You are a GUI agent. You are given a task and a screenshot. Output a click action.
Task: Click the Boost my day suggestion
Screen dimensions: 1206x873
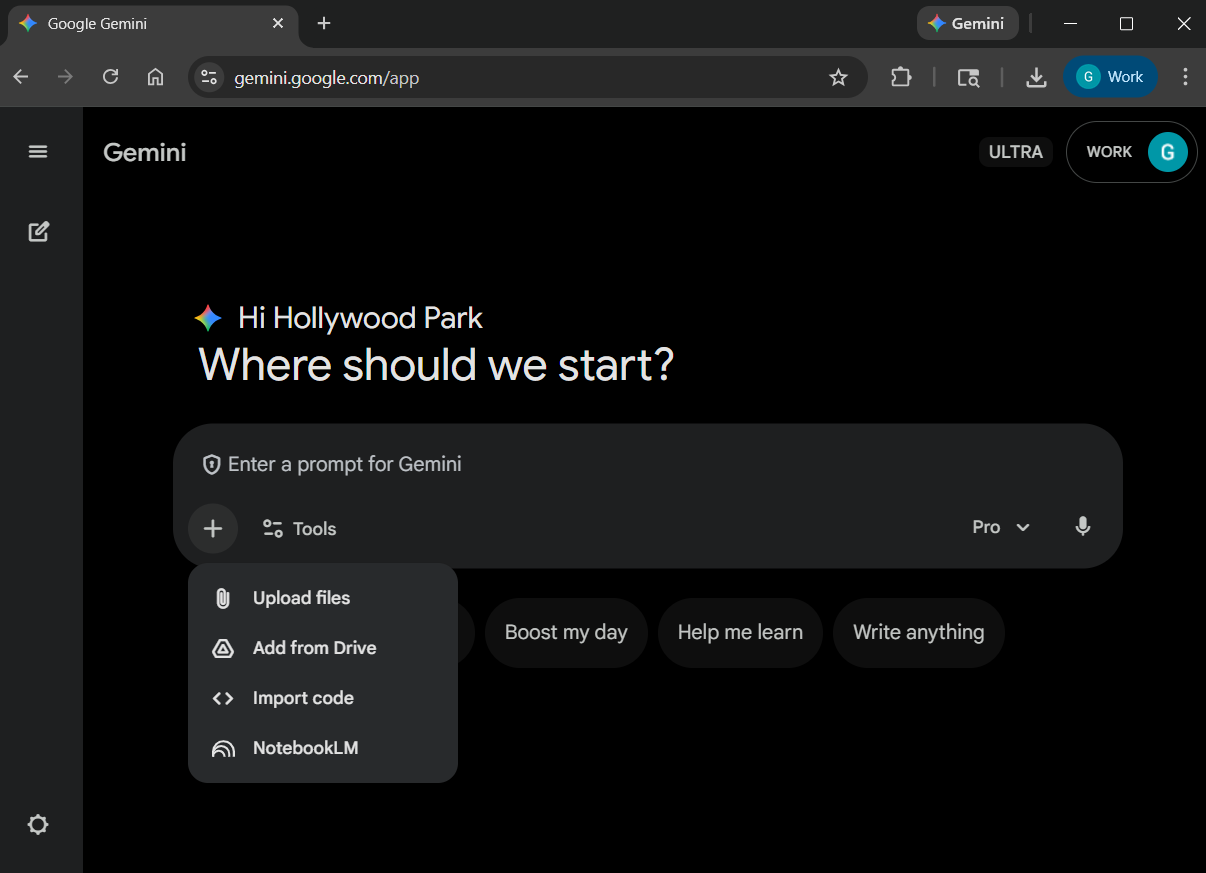coord(566,632)
